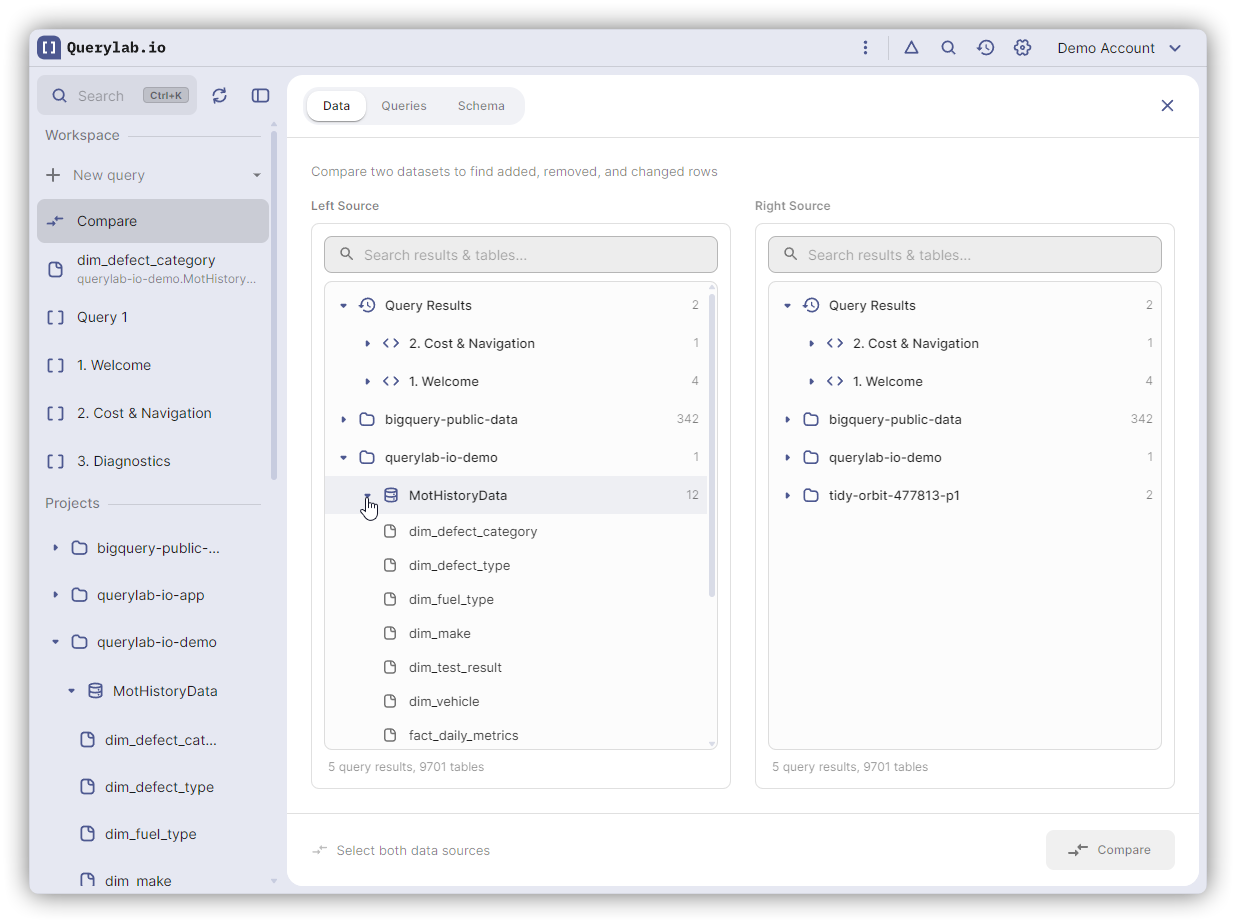Click the Querylab.io logo icon
The height and width of the screenshot is (923, 1236).
(x=49, y=47)
